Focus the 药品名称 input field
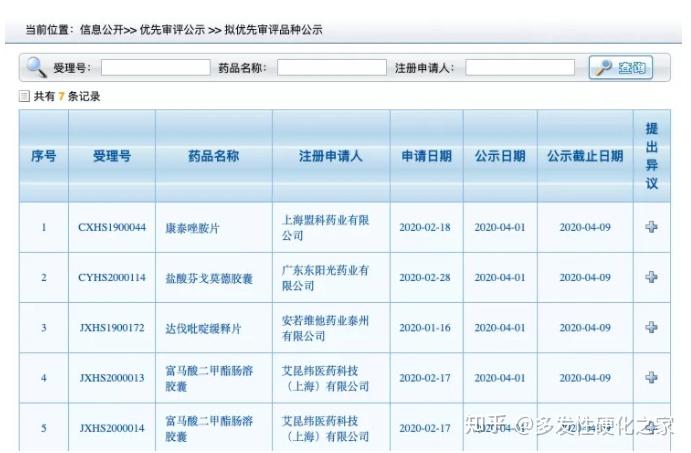Image resolution: width=691 pixels, height=453 pixels. [332, 67]
